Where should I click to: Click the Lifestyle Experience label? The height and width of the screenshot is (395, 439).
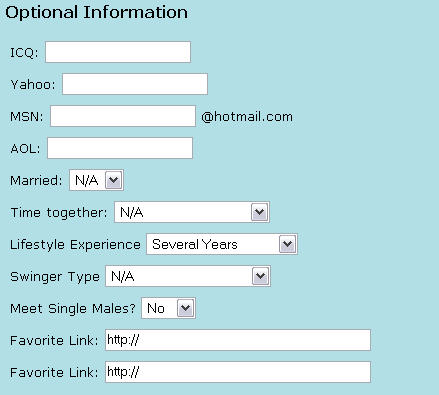tap(75, 245)
